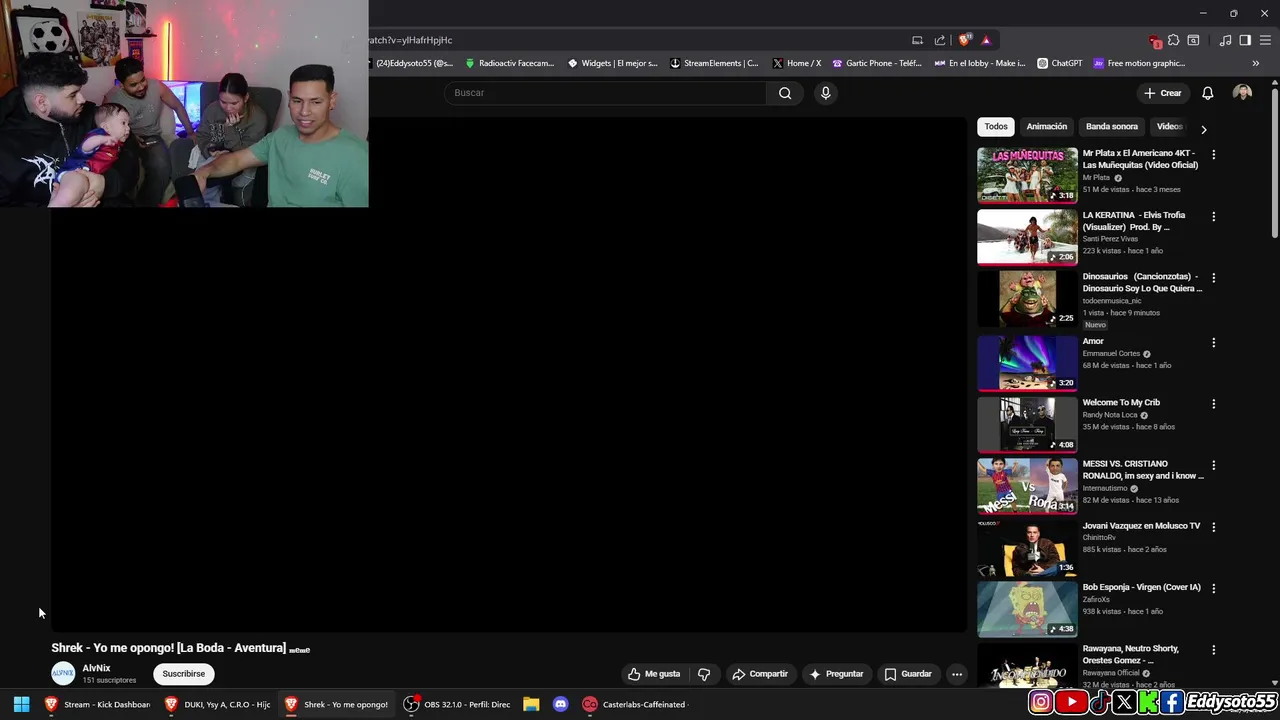Open more options for Jovani Vazquez video
Screen dimensions: 1280x720
(1213, 527)
